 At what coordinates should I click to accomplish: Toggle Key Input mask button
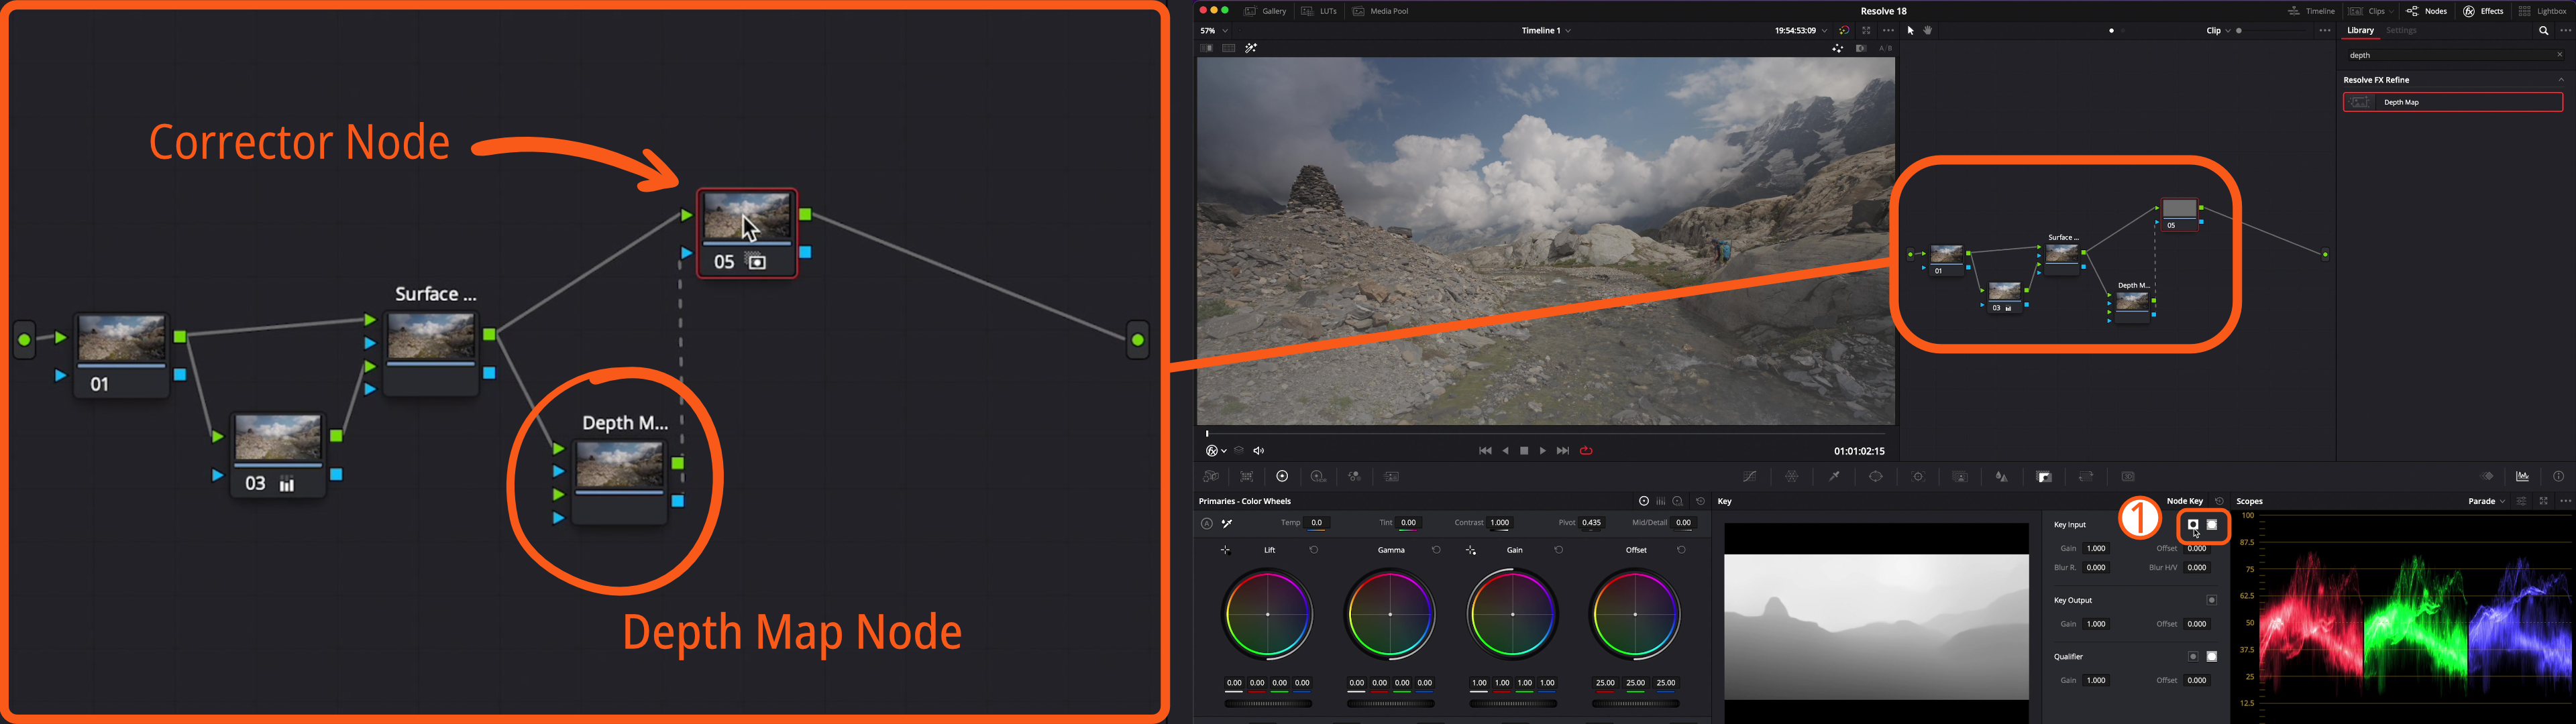click(2212, 525)
